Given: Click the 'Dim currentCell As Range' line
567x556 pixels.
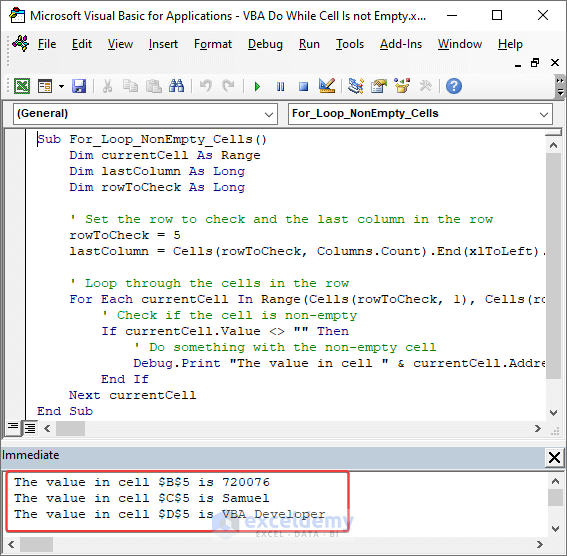Looking at the screenshot, I should click(x=165, y=155).
